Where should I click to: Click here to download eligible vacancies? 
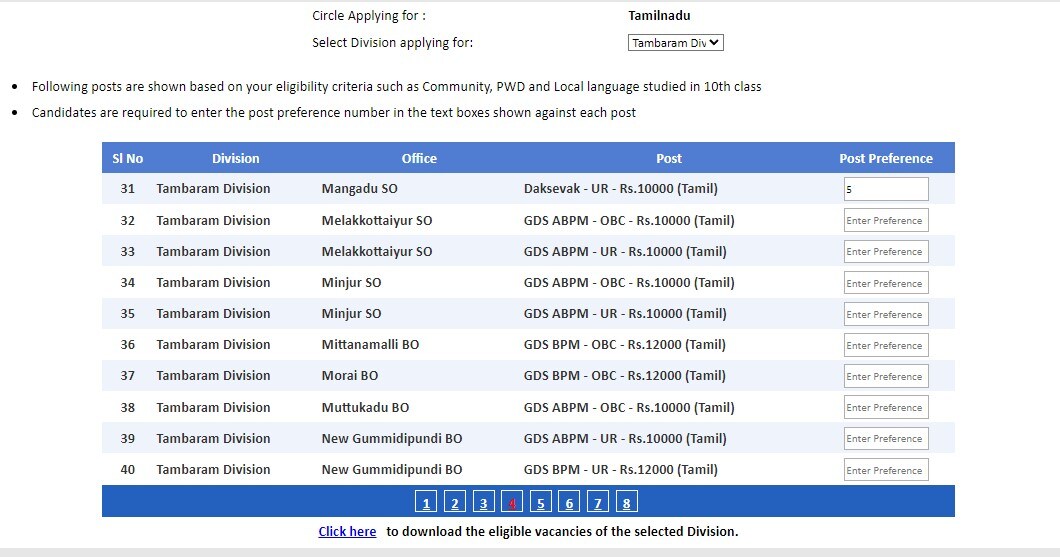point(347,531)
